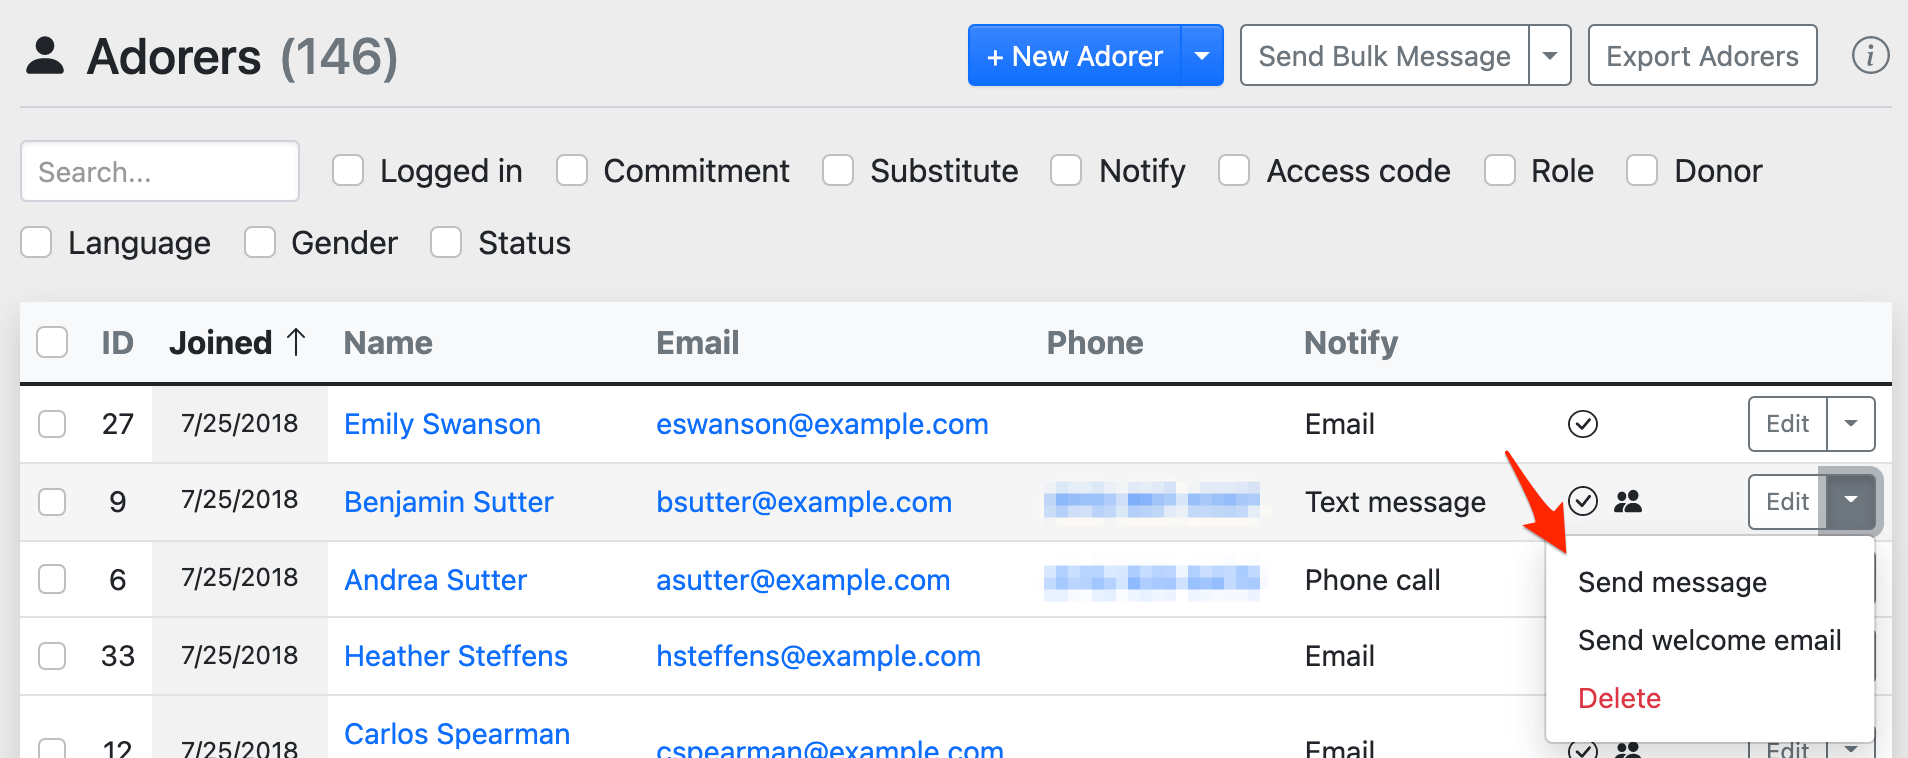Choose Send message from the menu
The height and width of the screenshot is (758, 1908).
pyautogui.click(x=1672, y=582)
